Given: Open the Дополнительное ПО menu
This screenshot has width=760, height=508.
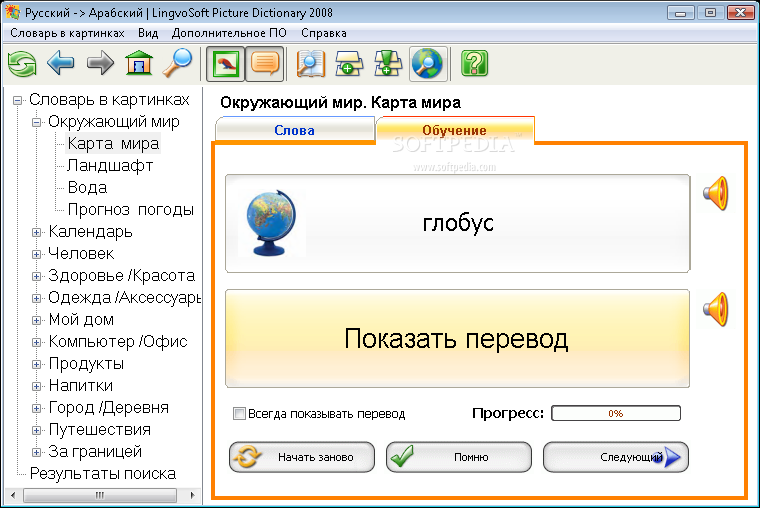Looking at the screenshot, I should point(229,33).
